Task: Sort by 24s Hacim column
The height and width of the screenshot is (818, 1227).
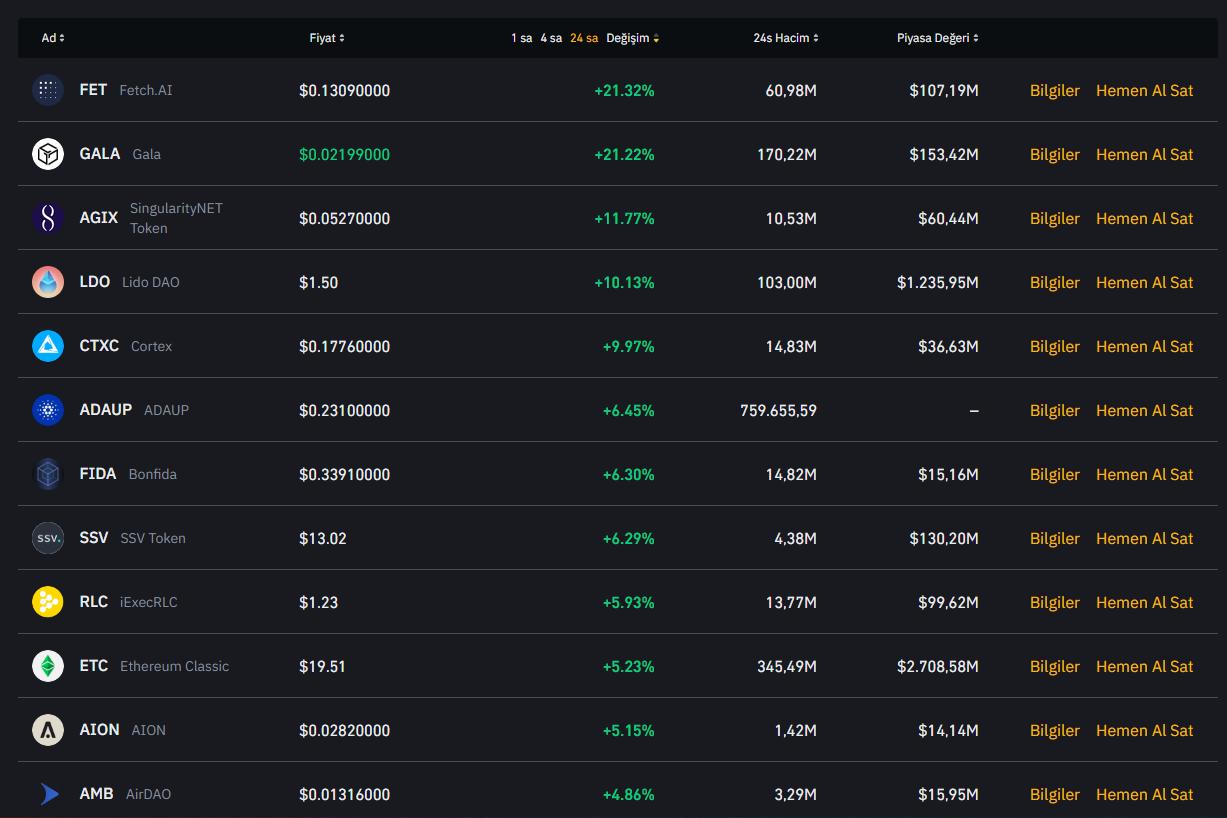Action: point(785,38)
